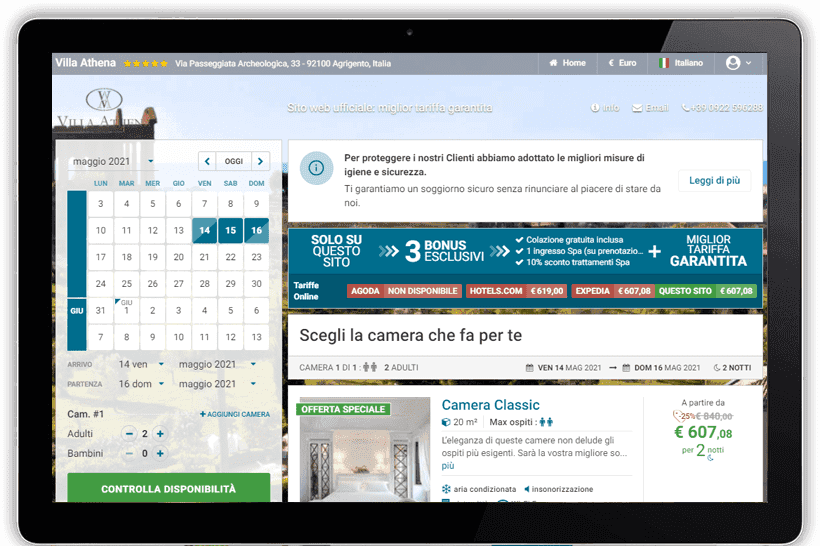820x546 pixels.
Task: Open the Camera Classic room title
Action: (x=491, y=405)
